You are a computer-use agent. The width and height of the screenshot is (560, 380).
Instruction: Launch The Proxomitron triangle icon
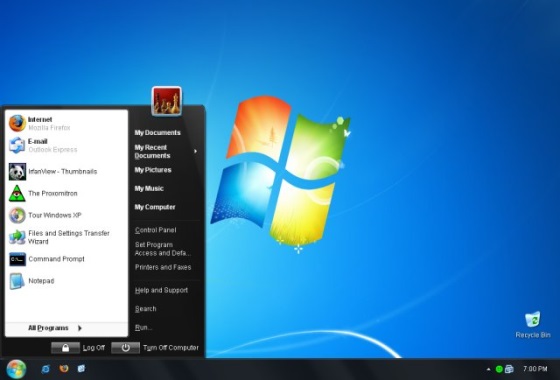tap(17, 193)
